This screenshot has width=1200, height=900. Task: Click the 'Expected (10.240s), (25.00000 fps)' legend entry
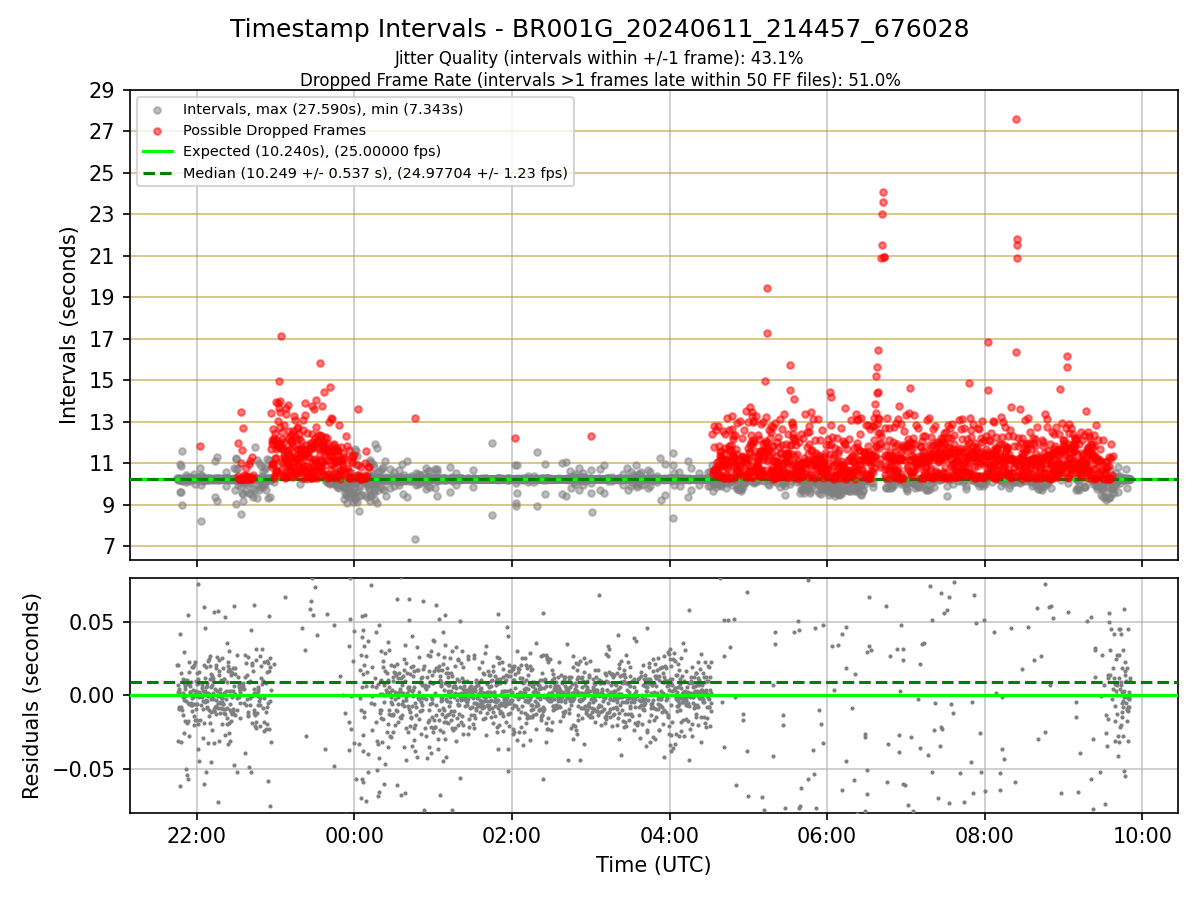pos(312,151)
